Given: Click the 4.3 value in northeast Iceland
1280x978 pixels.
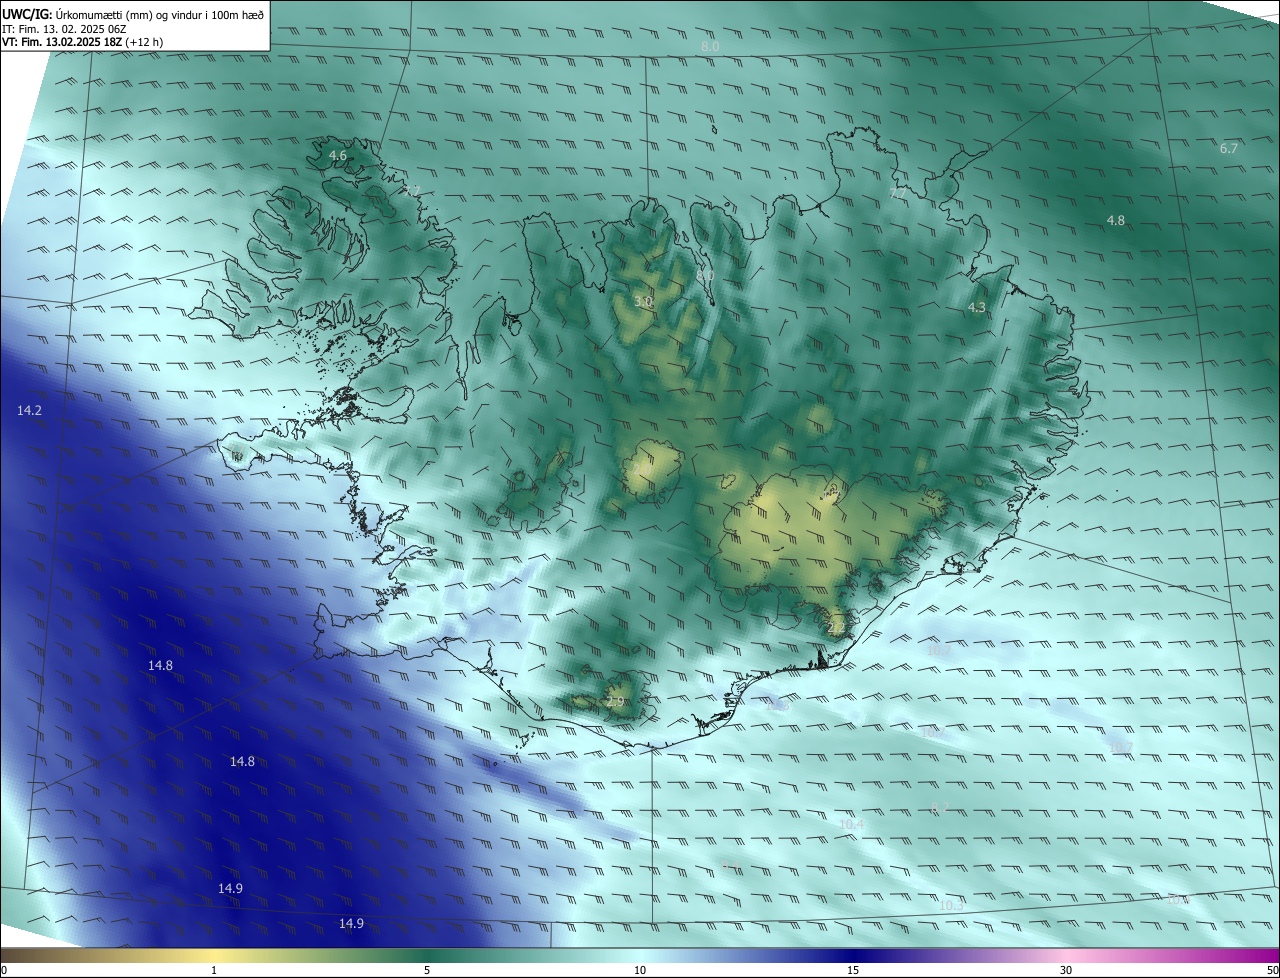Looking at the screenshot, I should (x=978, y=308).
